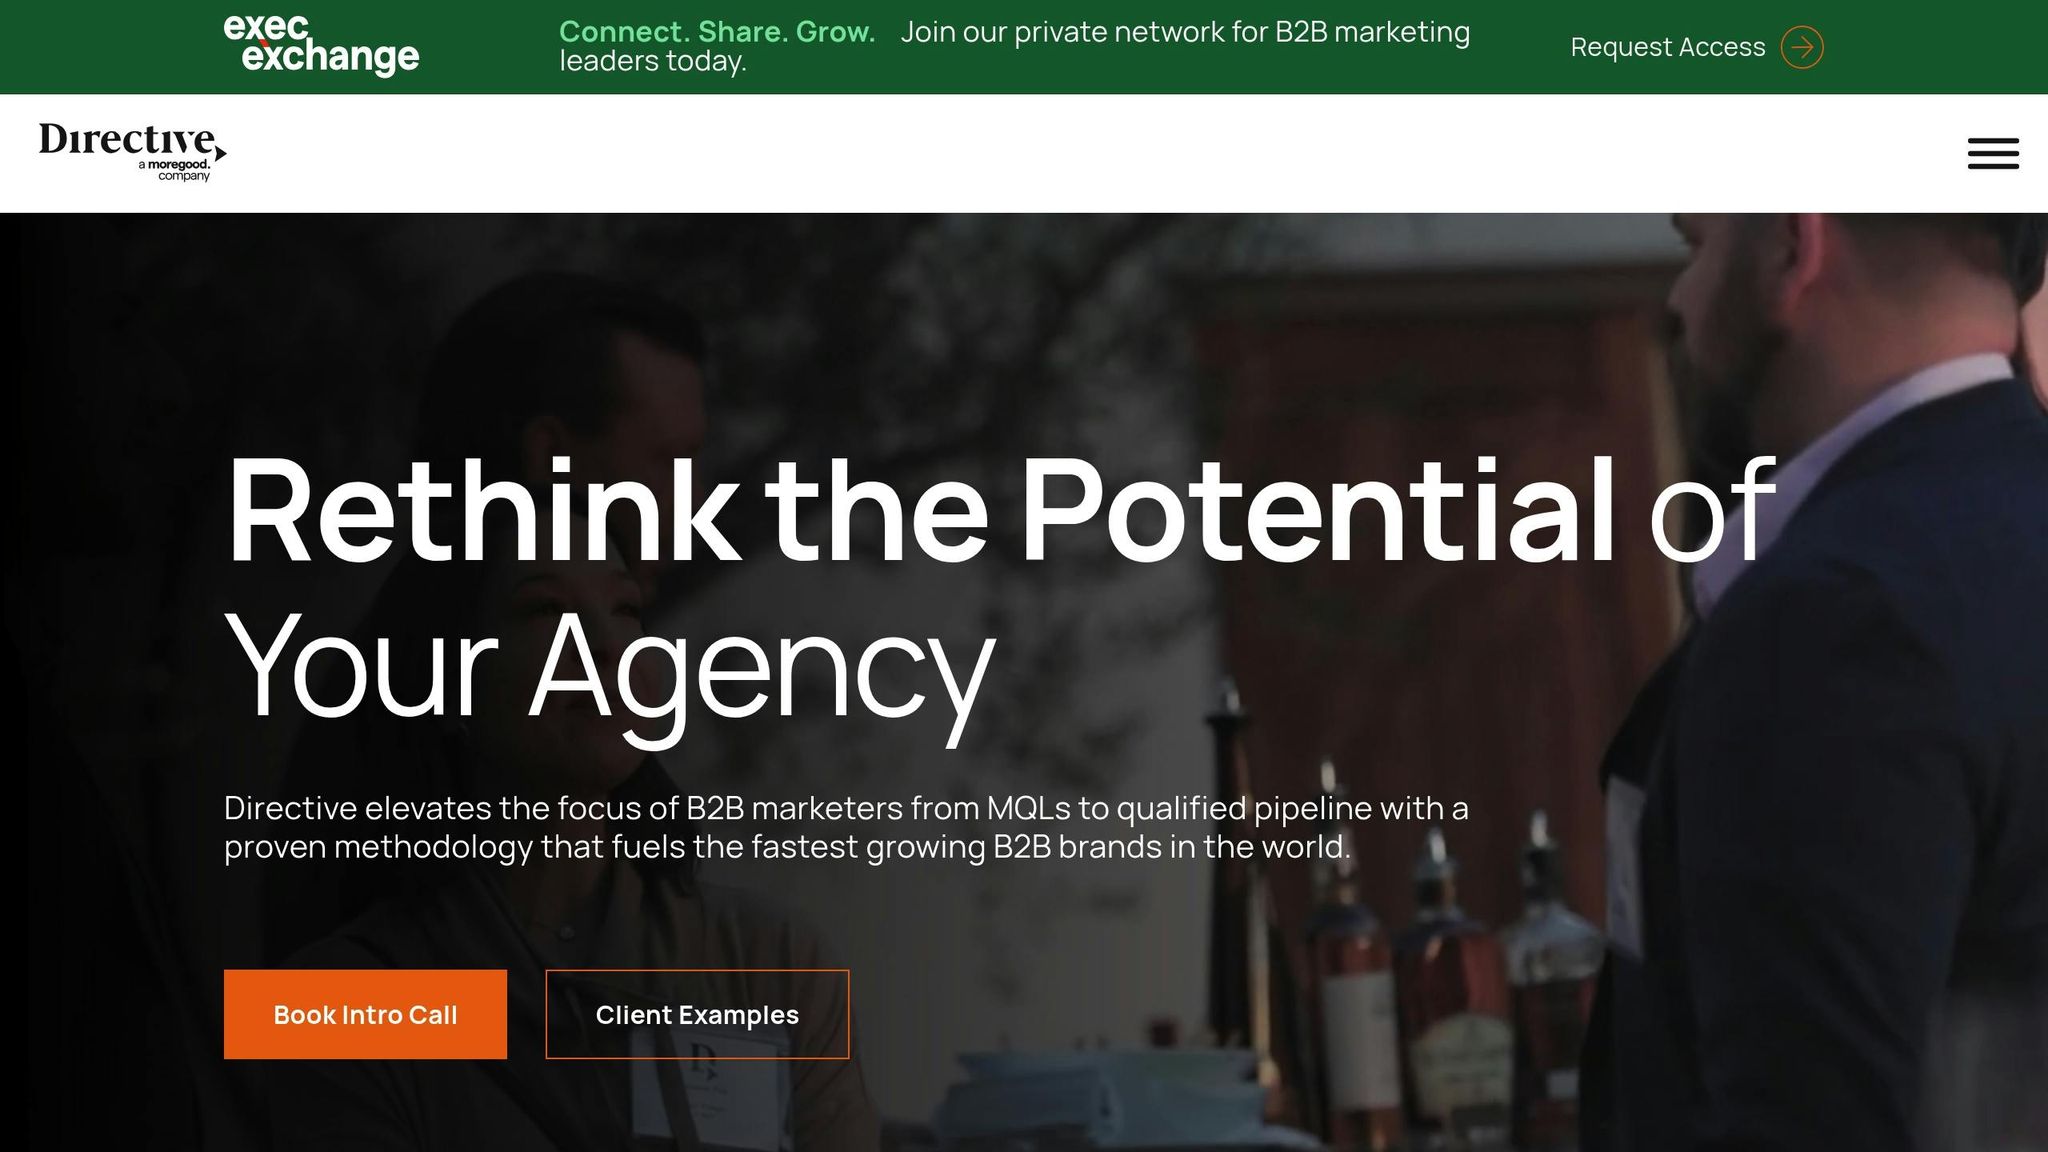2048x1152 pixels.
Task: Click the orange circled arrow icon
Action: pyautogui.click(x=1801, y=47)
